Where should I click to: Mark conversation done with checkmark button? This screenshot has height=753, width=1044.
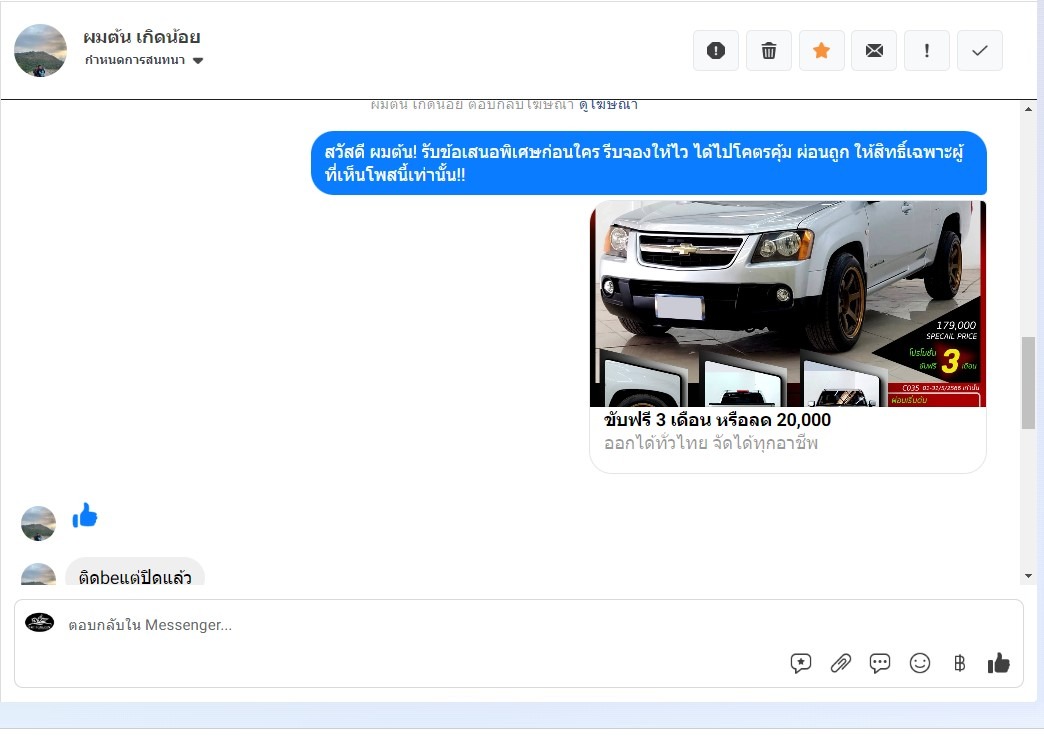pyautogui.click(x=980, y=51)
